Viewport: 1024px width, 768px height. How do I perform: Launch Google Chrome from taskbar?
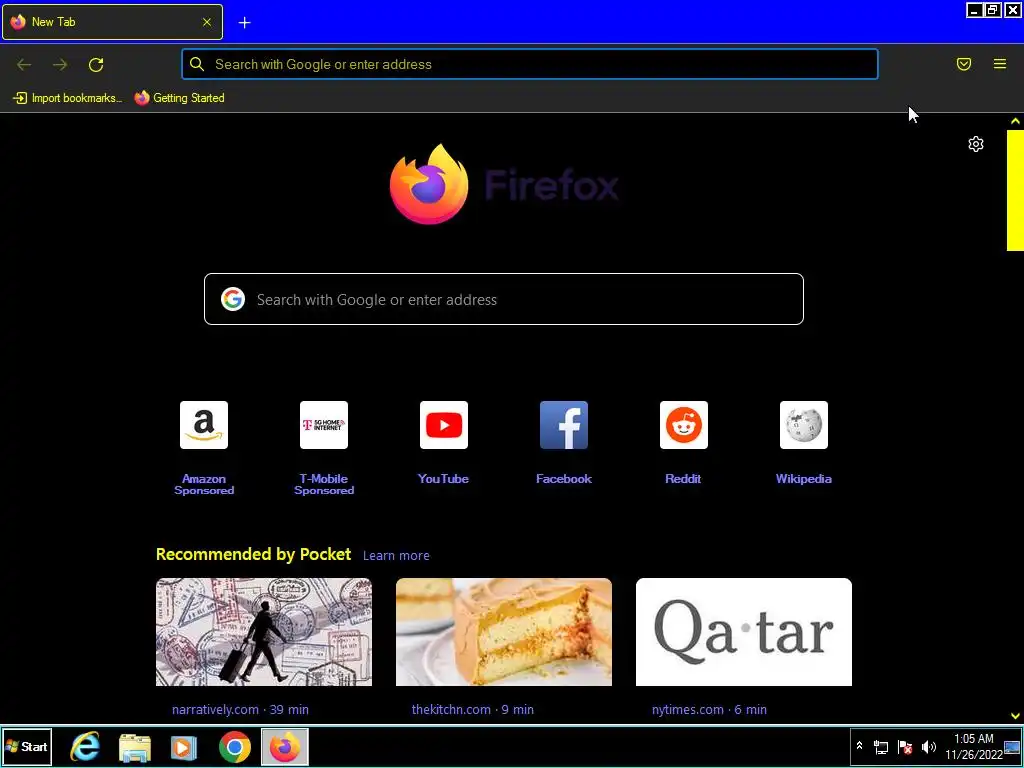click(x=234, y=747)
